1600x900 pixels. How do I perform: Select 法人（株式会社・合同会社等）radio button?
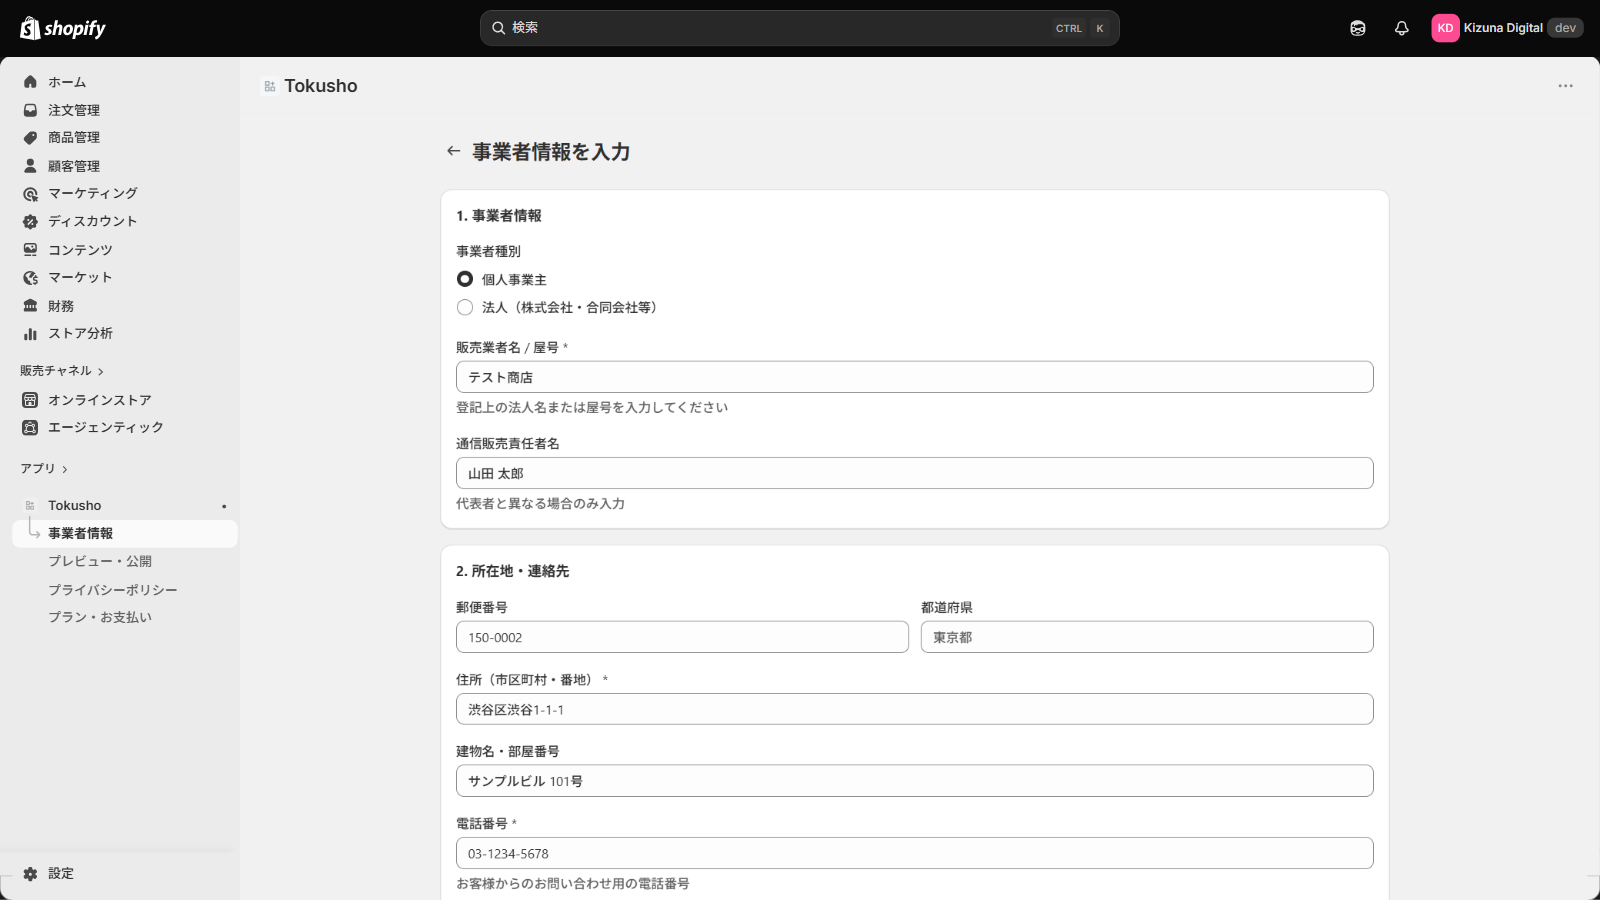coord(465,307)
